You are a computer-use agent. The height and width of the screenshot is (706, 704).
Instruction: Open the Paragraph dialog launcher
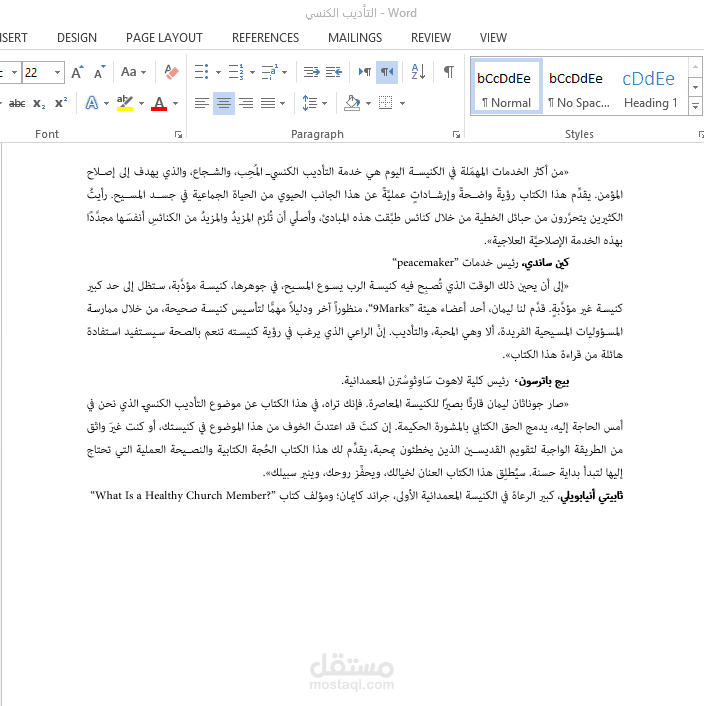pyautogui.click(x=456, y=134)
